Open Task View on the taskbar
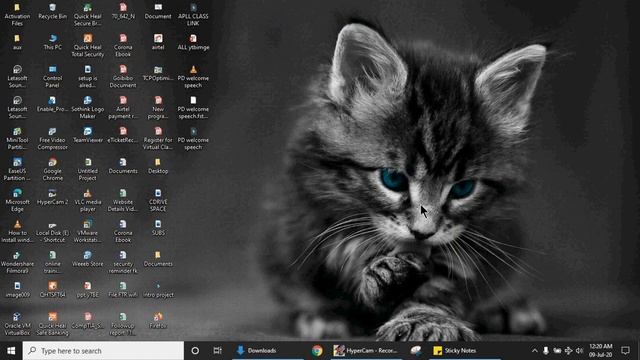 pyautogui.click(x=218, y=351)
